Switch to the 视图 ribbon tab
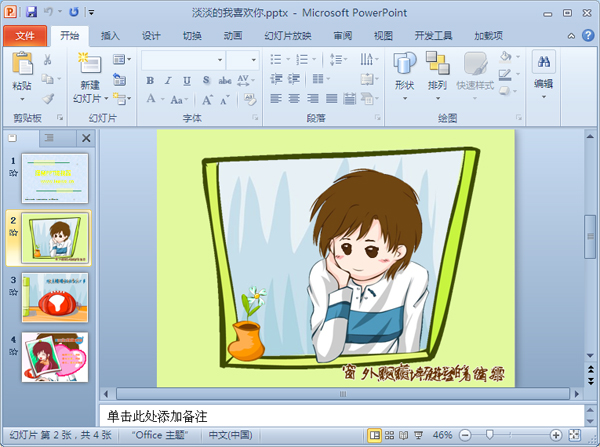 tap(383, 36)
